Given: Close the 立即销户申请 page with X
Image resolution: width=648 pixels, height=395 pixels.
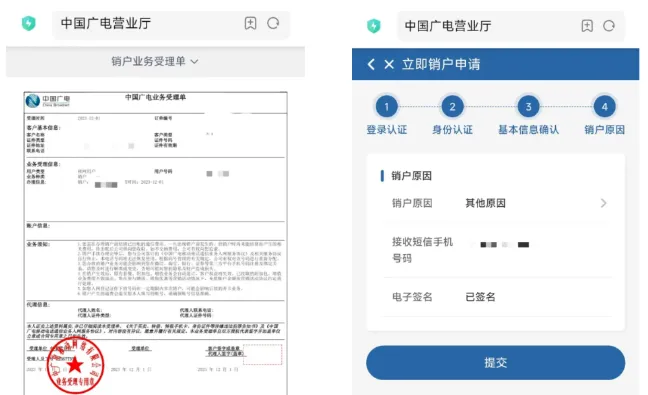Looking at the screenshot, I should pyautogui.click(x=389, y=64).
